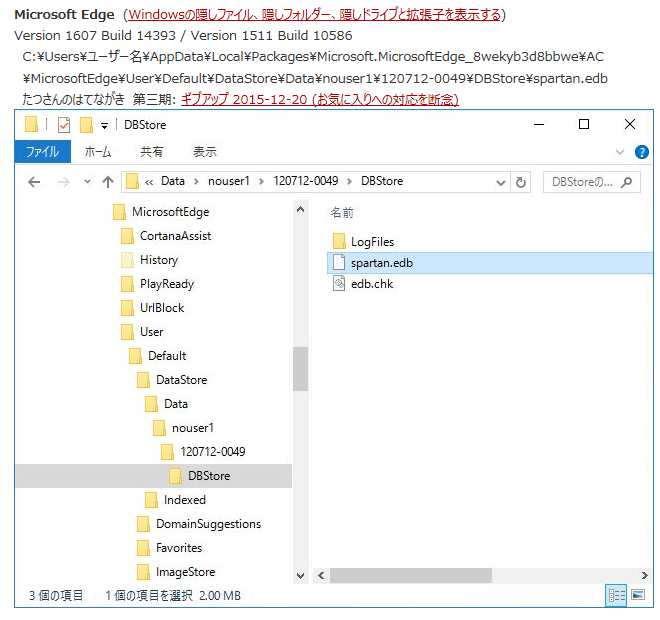Open the chevron after Data breadcrumb
Screen dimensions: 660x620
click(196, 181)
